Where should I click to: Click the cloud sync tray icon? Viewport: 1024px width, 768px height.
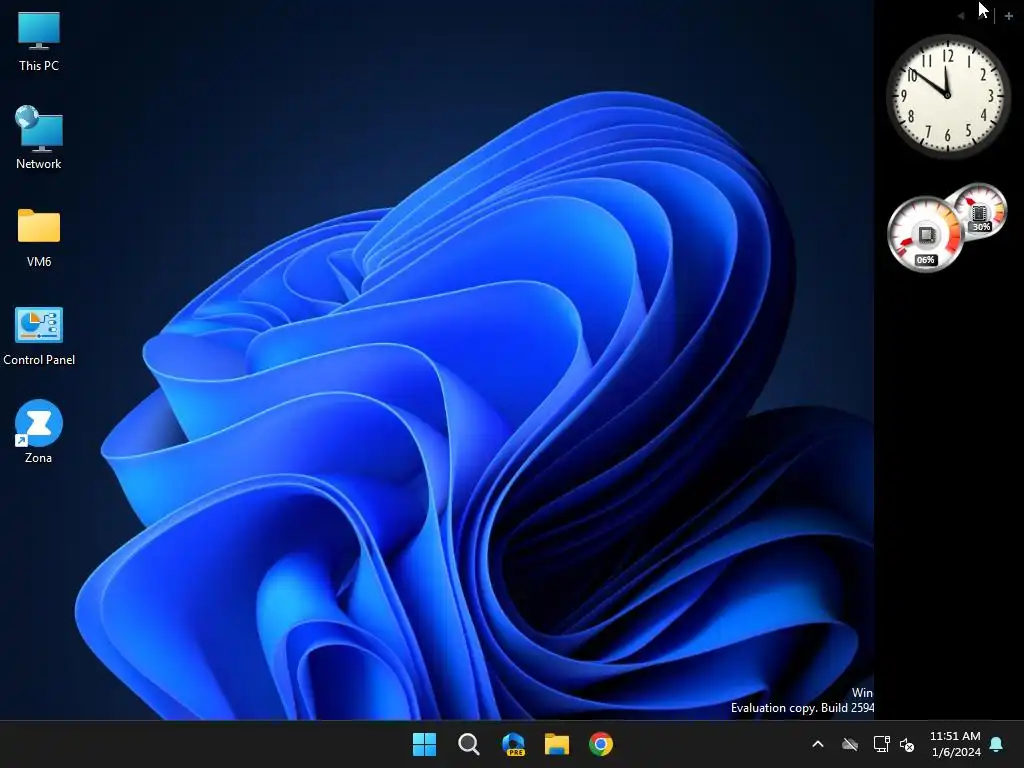[x=850, y=744]
